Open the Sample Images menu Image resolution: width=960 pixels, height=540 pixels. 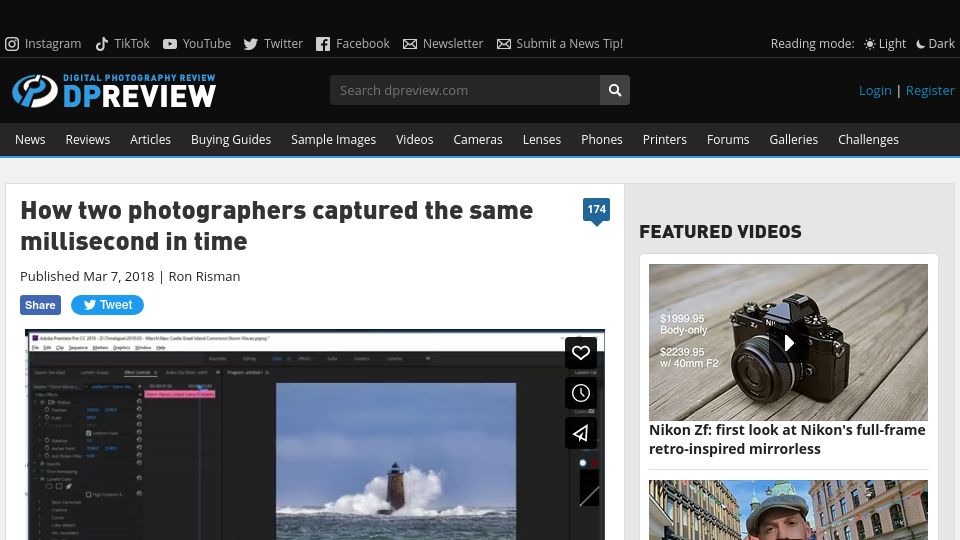coord(334,140)
